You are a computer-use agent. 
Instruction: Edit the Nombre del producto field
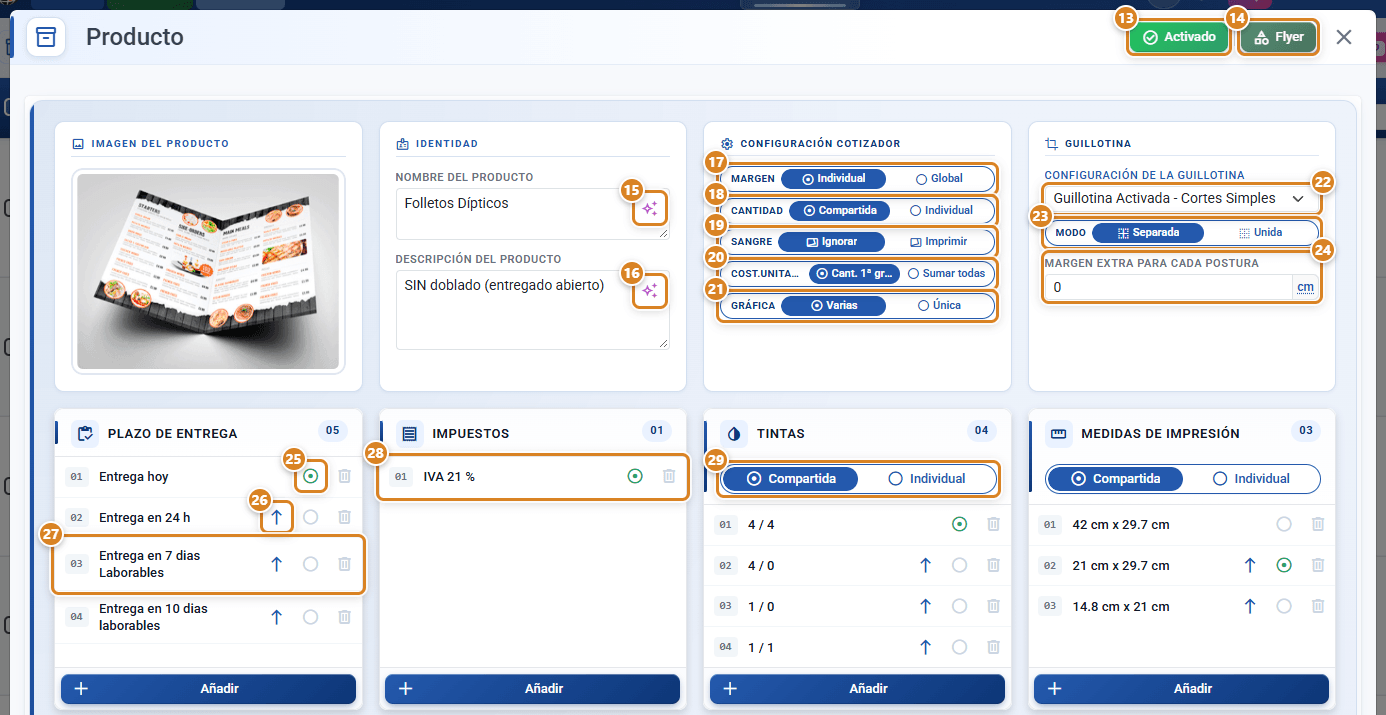(533, 214)
